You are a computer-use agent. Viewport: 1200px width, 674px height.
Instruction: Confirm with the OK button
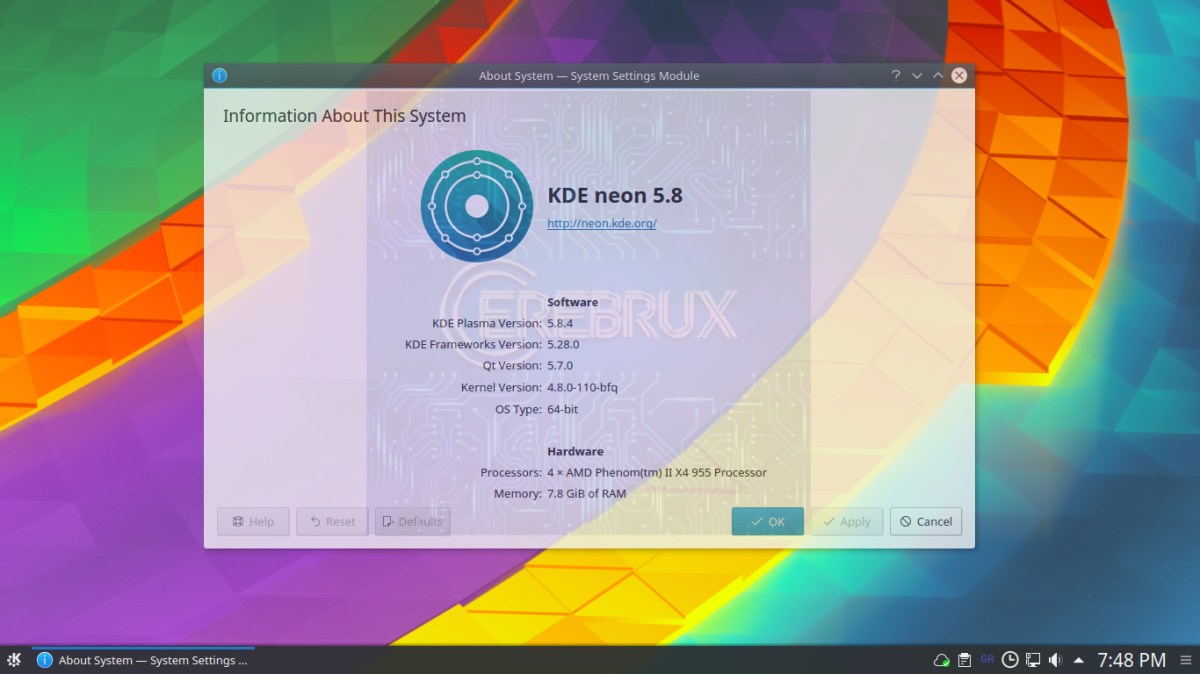[767, 521]
